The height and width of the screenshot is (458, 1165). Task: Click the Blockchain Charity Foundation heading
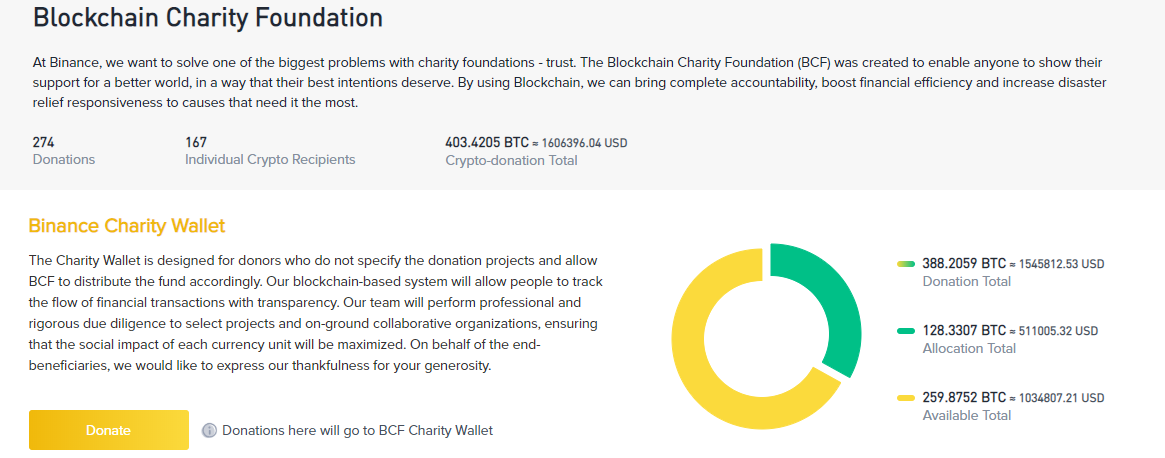pyautogui.click(x=208, y=18)
